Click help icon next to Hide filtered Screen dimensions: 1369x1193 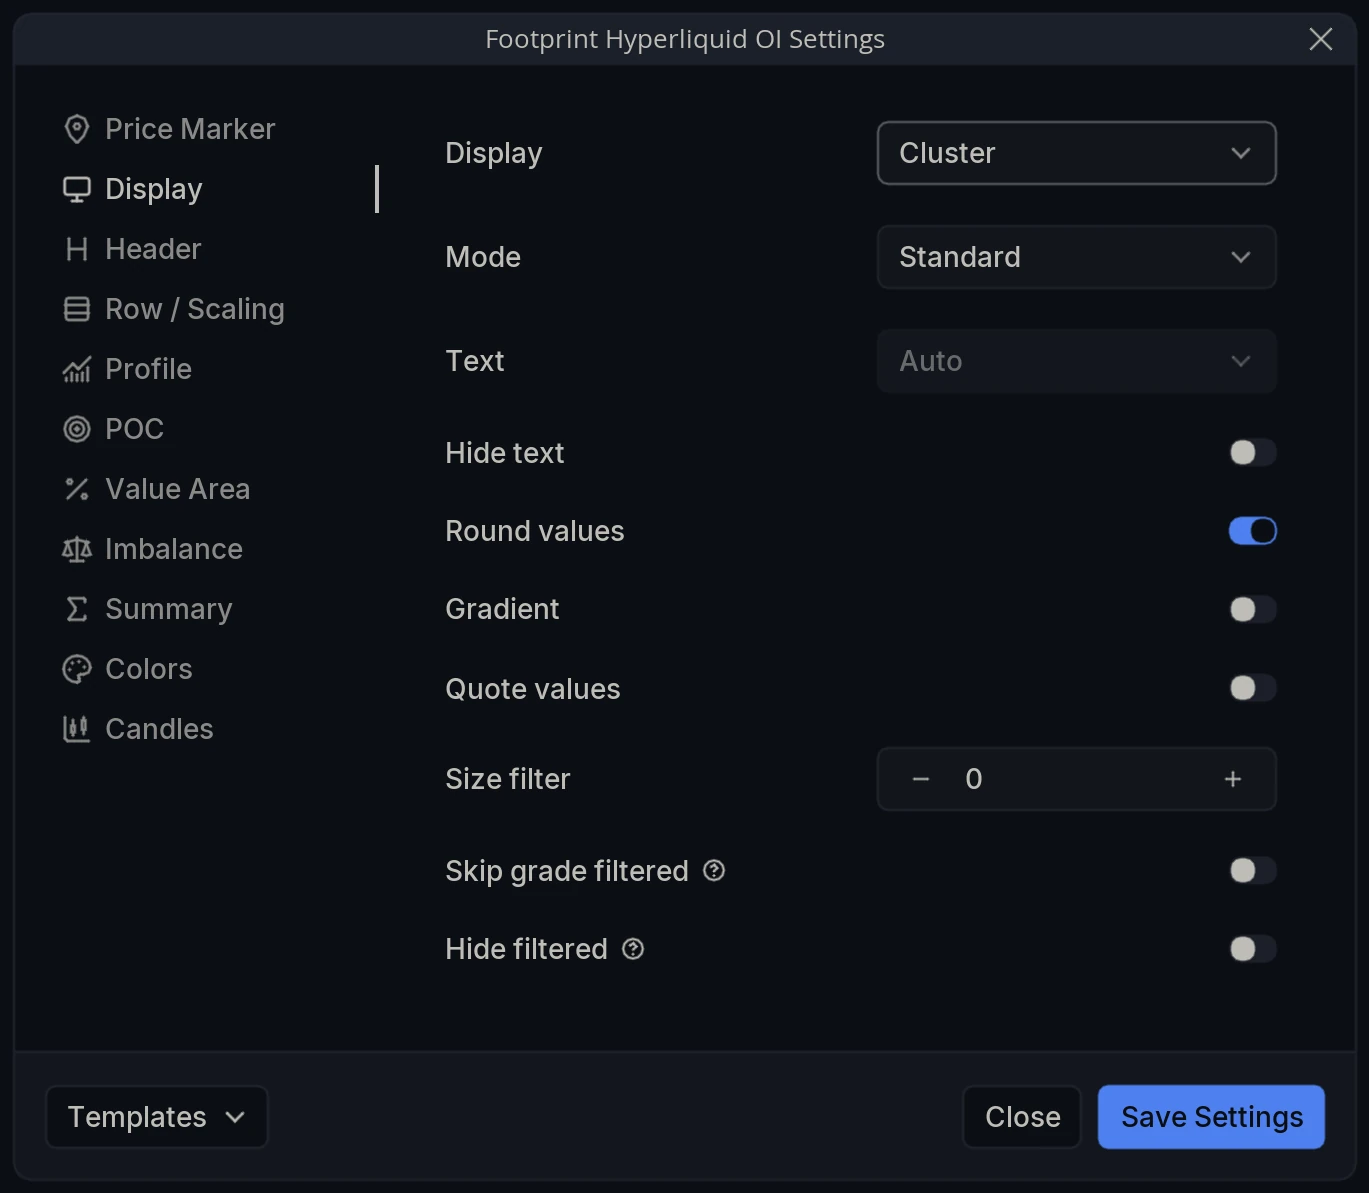pyautogui.click(x=633, y=949)
